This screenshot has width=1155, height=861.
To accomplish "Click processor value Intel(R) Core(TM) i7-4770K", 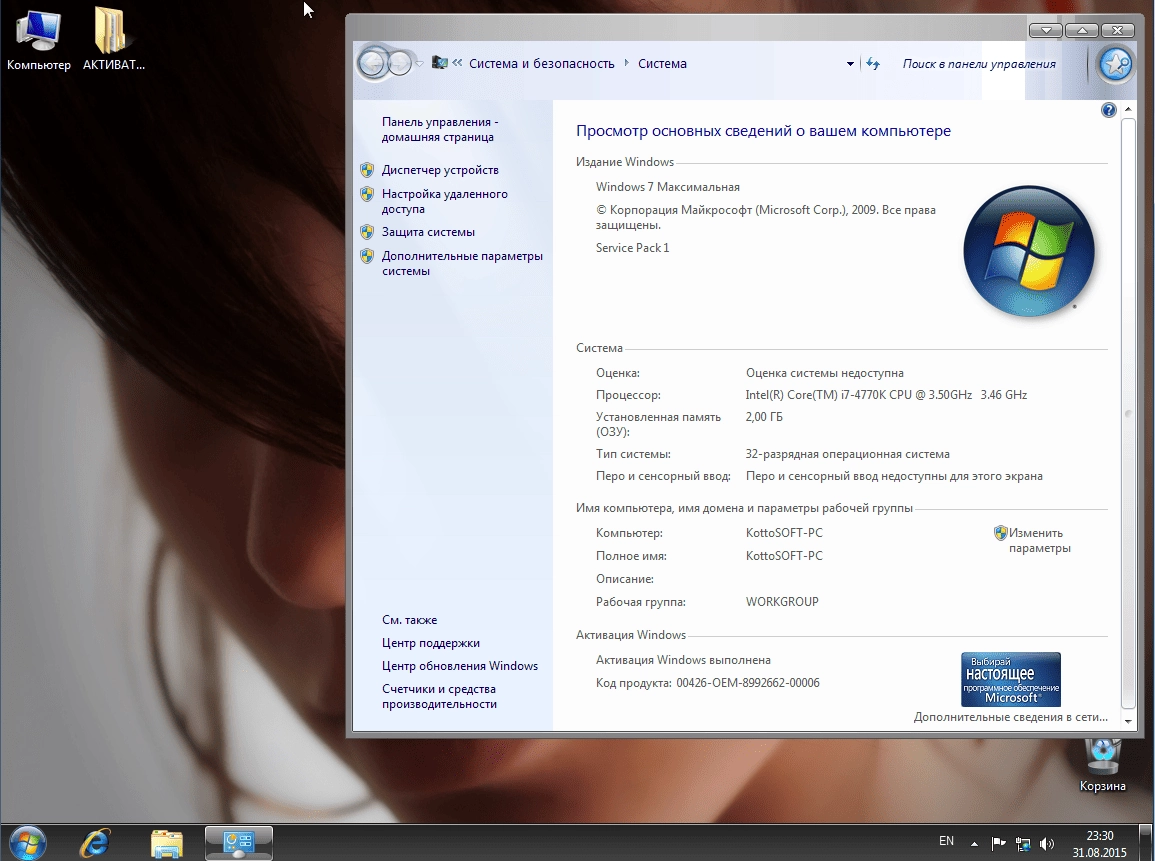I will (886, 395).
